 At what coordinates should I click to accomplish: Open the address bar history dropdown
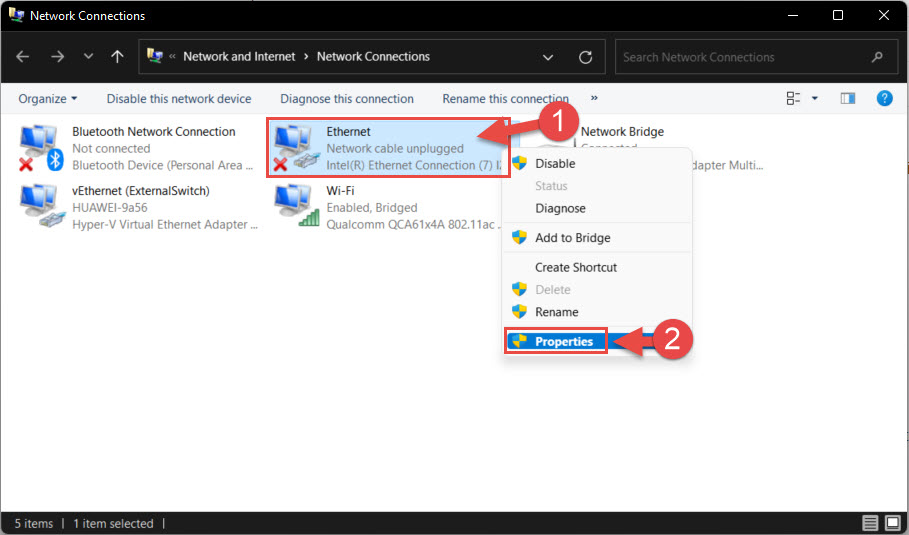coord(547,57)
